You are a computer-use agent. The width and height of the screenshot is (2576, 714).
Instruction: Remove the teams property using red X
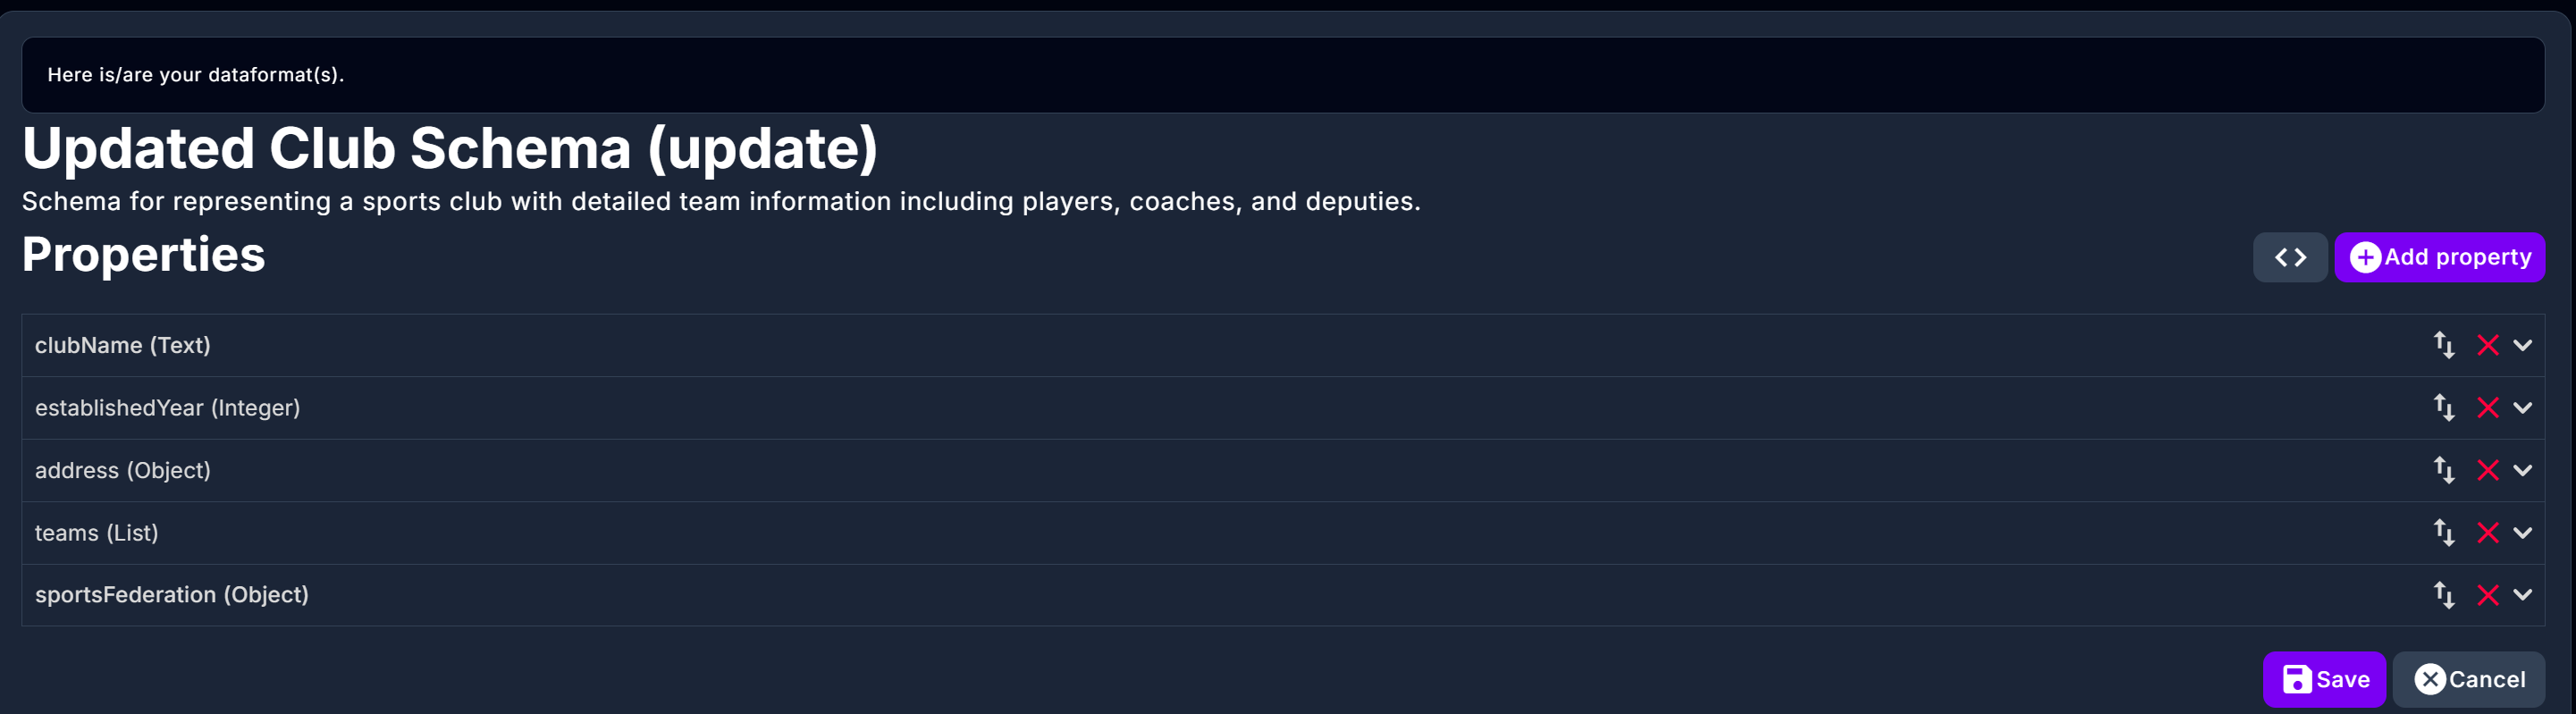coord(2487,533)
